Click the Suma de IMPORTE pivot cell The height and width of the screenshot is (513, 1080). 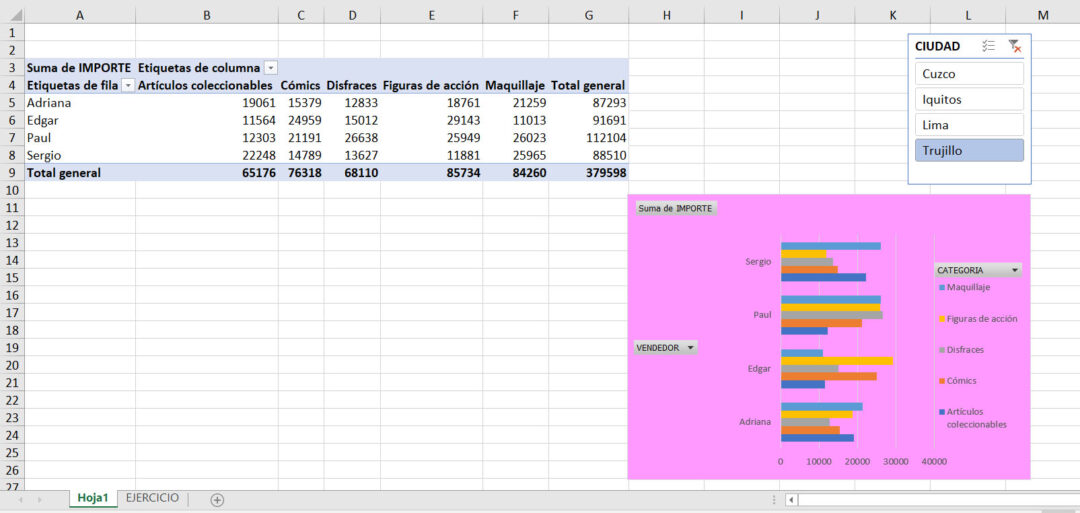pos(80,68)
